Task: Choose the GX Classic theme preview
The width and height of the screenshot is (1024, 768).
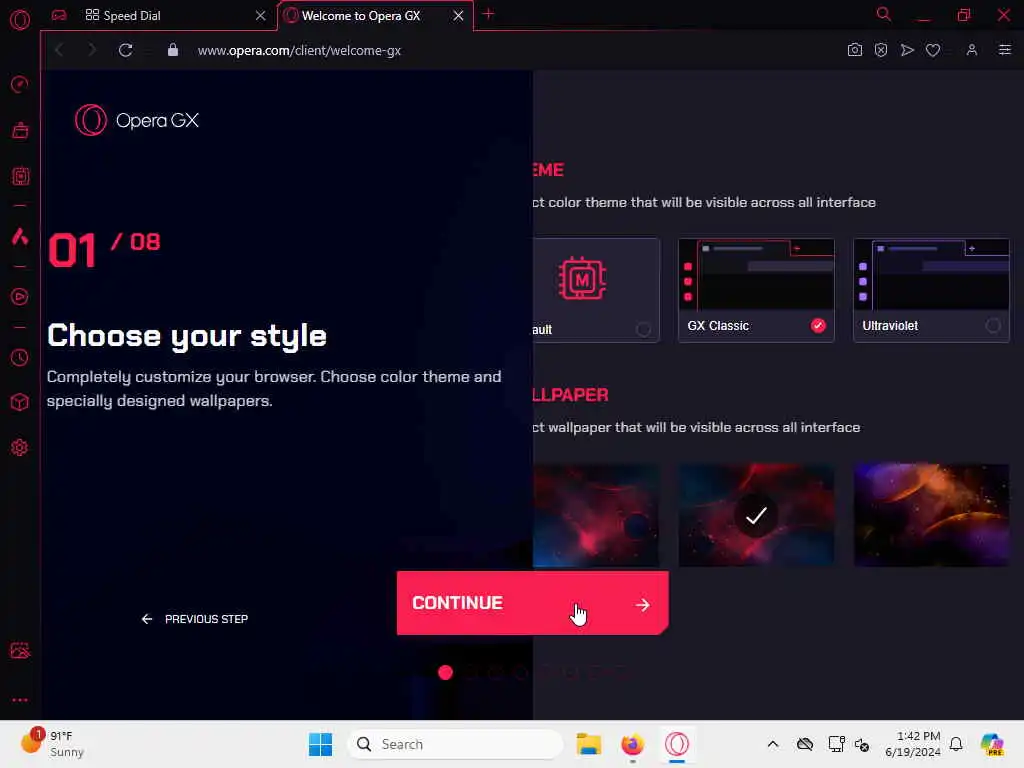Action: coord(756,274)
